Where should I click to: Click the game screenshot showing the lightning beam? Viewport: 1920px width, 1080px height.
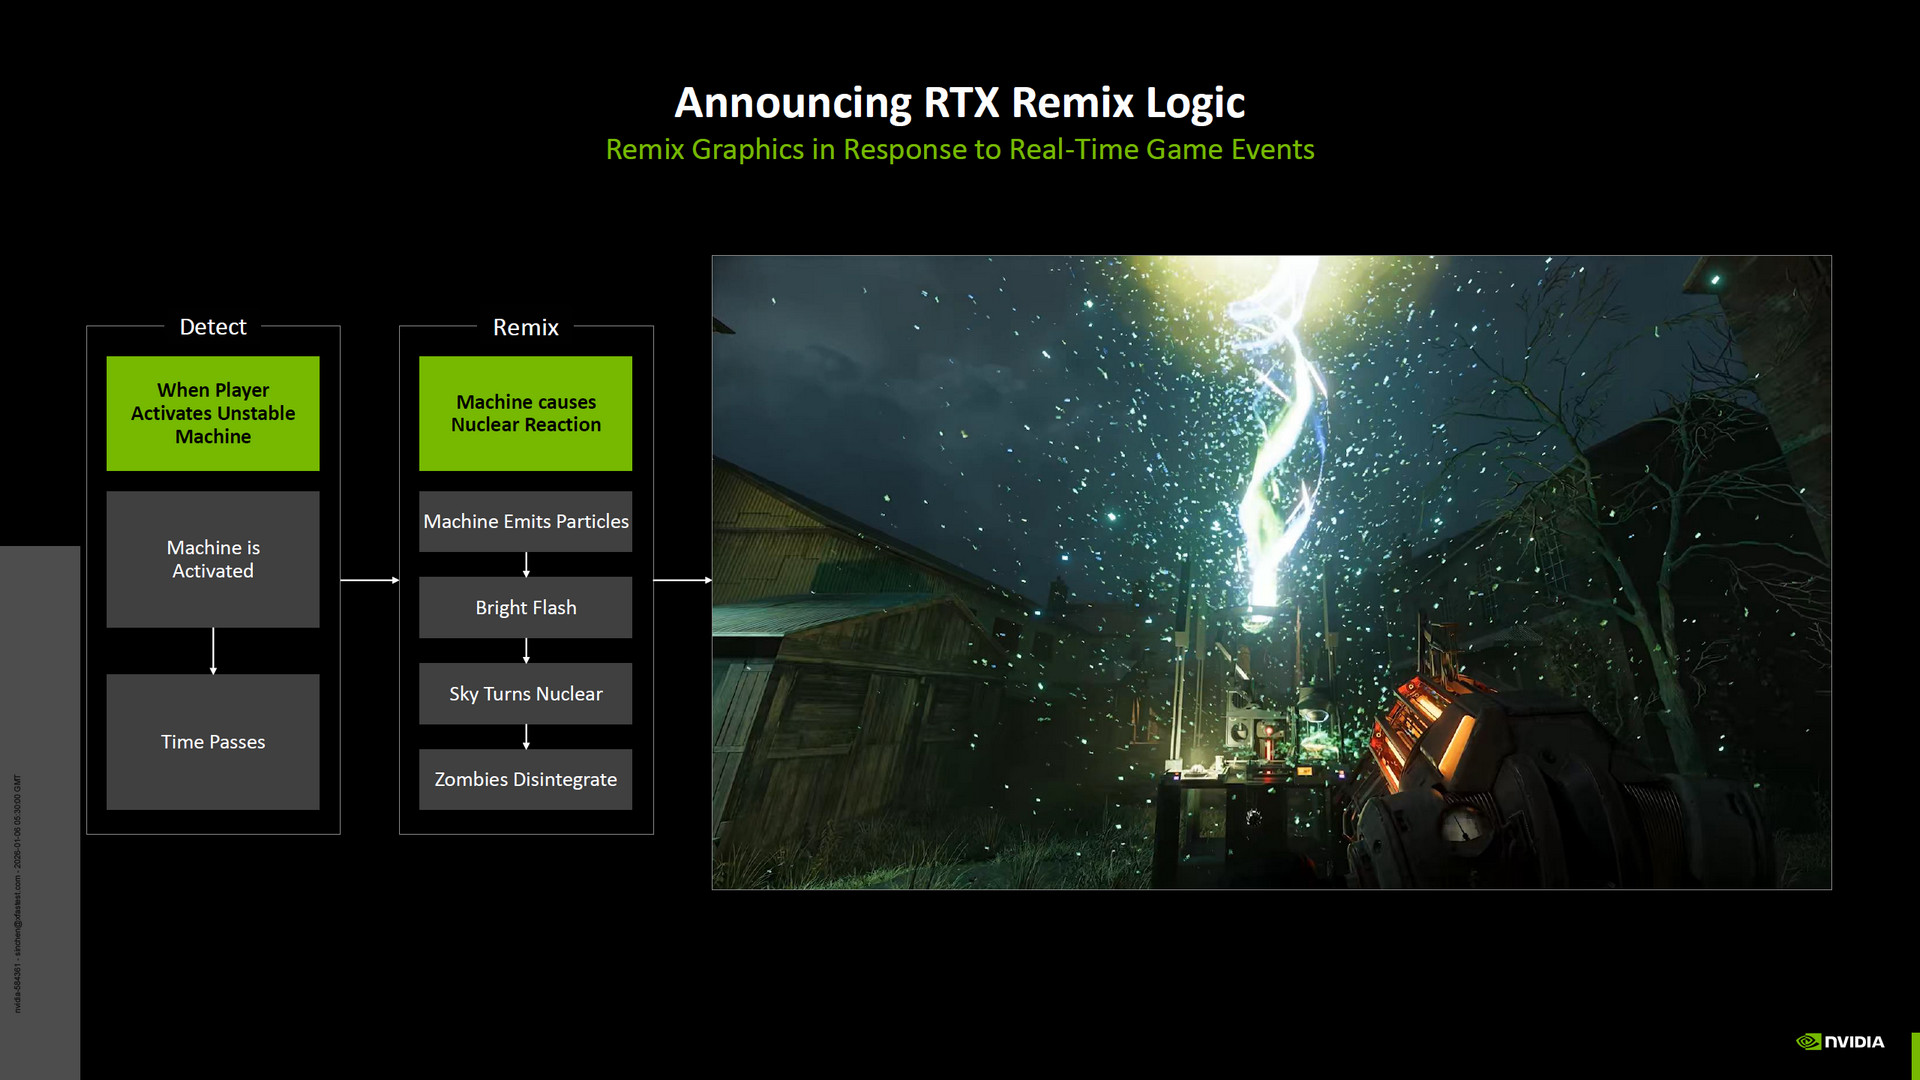[1271, 572]
